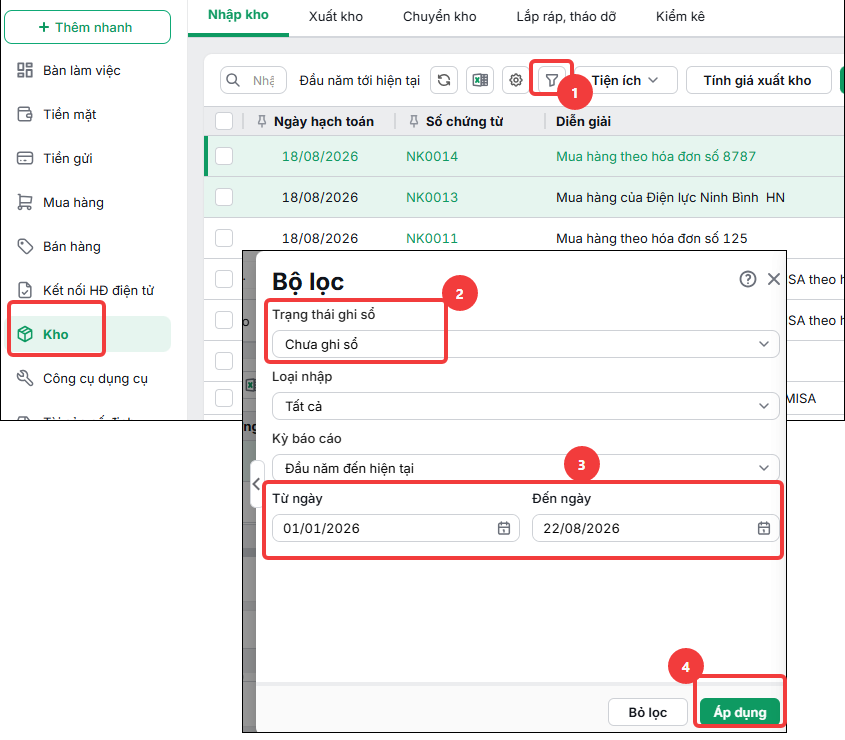Screen dimensions: 845x740
Task: Click the Đến ngày date field
Action: (655, 528)
